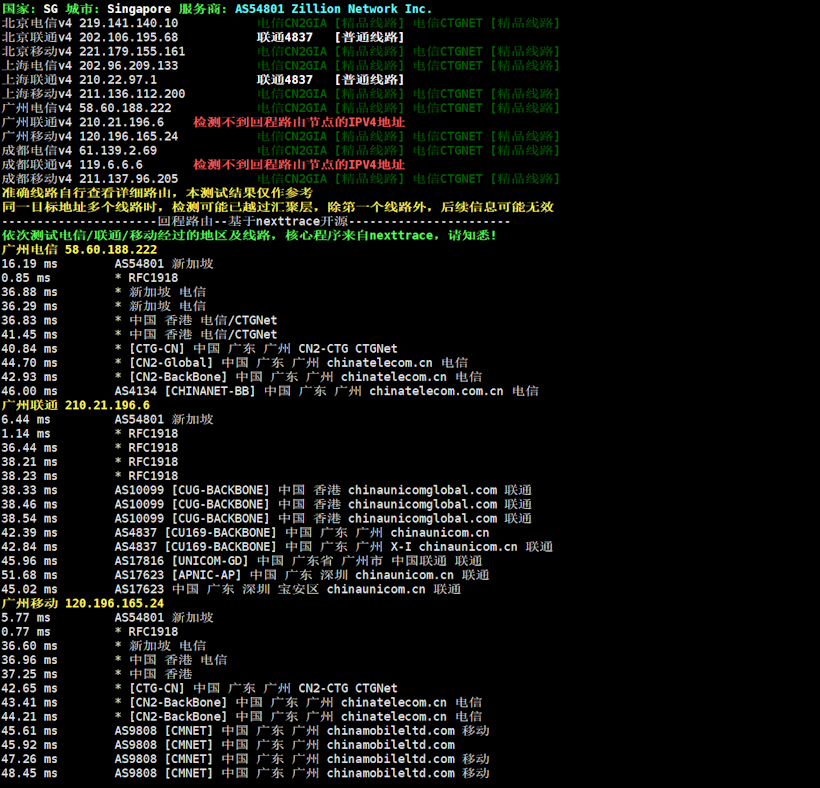
Task: Click chinatelecom.com.cn domain on AS4134 hop
Action: (x=436, y=391)
